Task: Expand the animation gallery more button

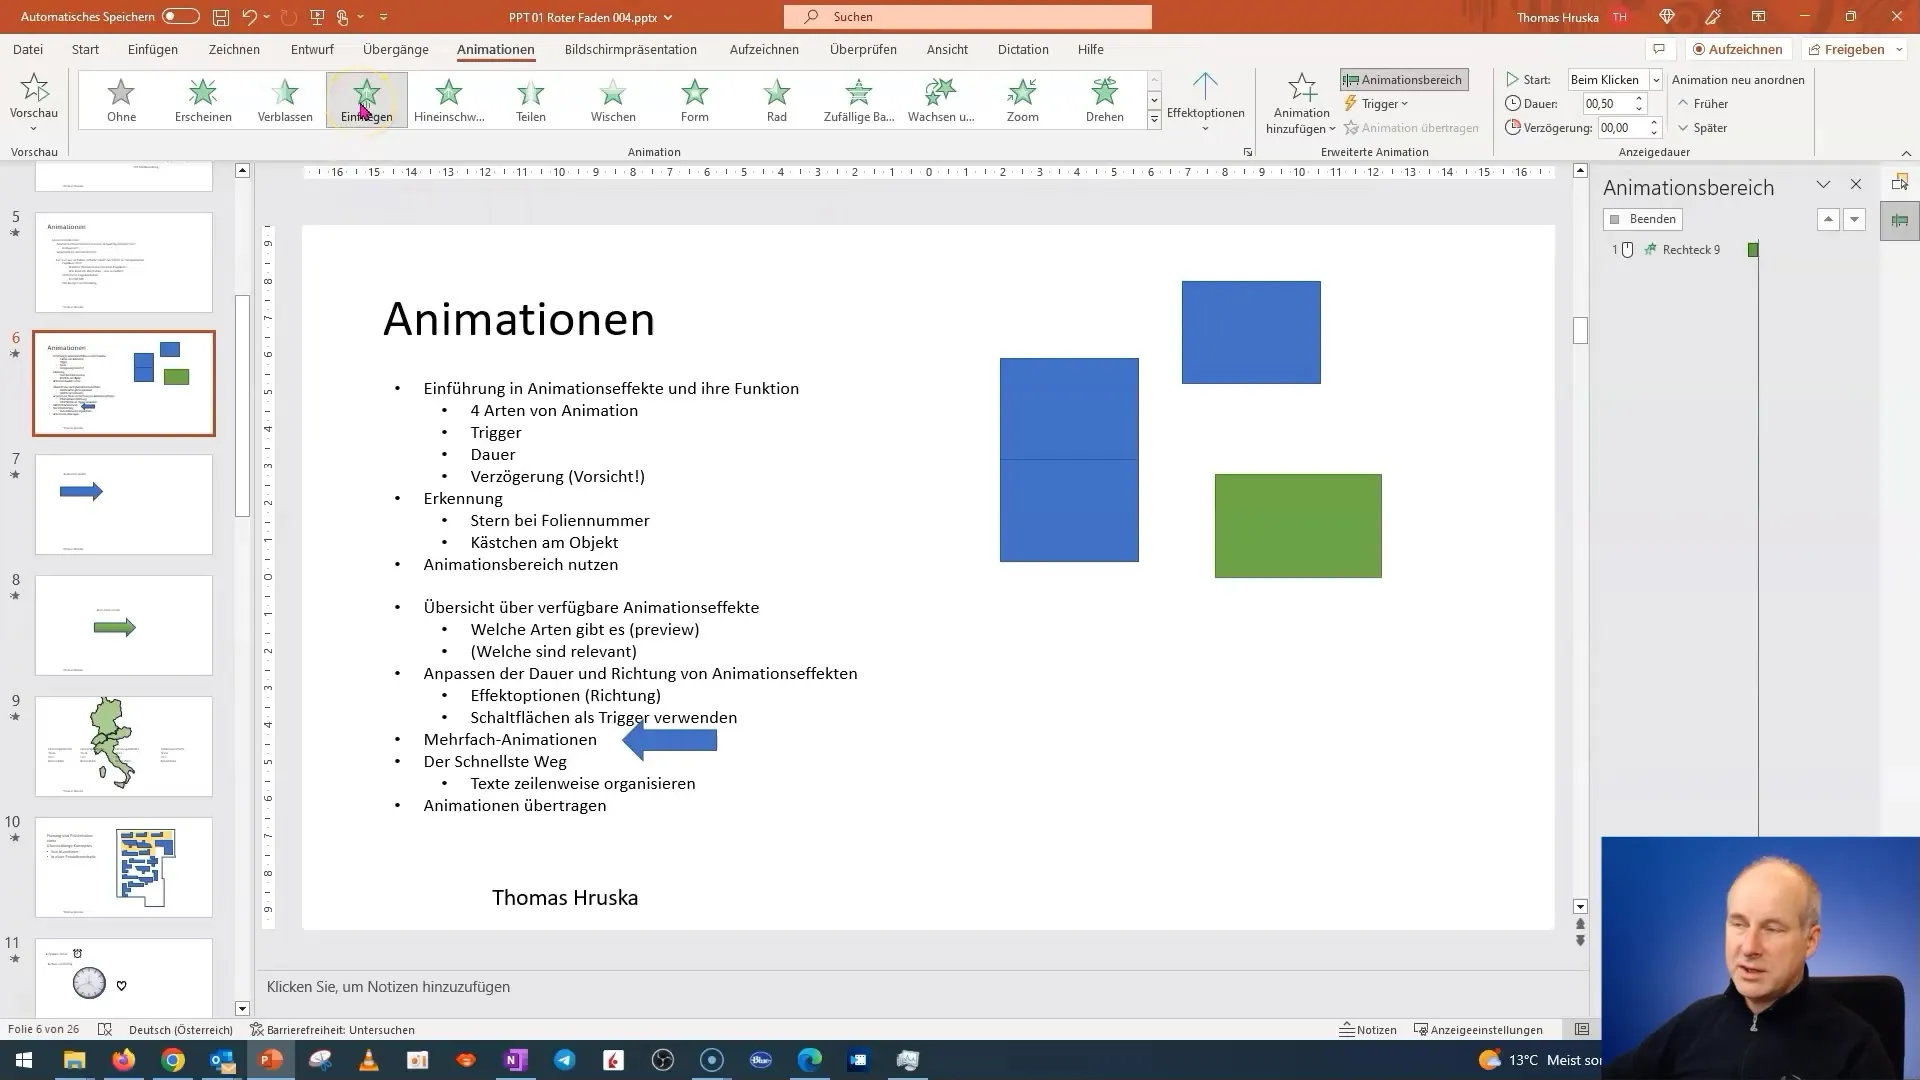Action: pyautogui.click(x=1154, y=120)
